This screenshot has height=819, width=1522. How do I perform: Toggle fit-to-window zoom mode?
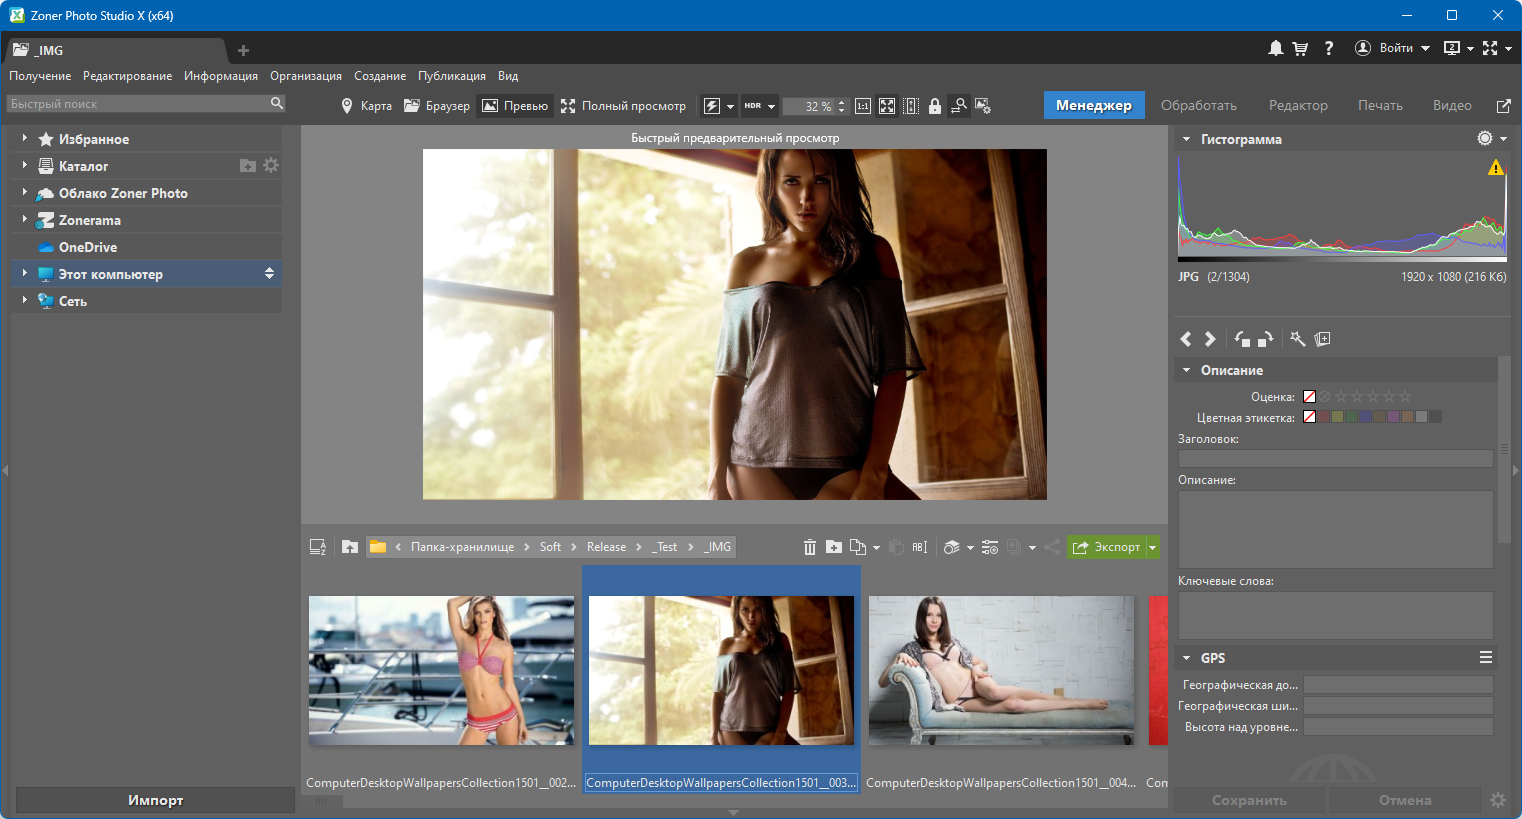(887, 106)
